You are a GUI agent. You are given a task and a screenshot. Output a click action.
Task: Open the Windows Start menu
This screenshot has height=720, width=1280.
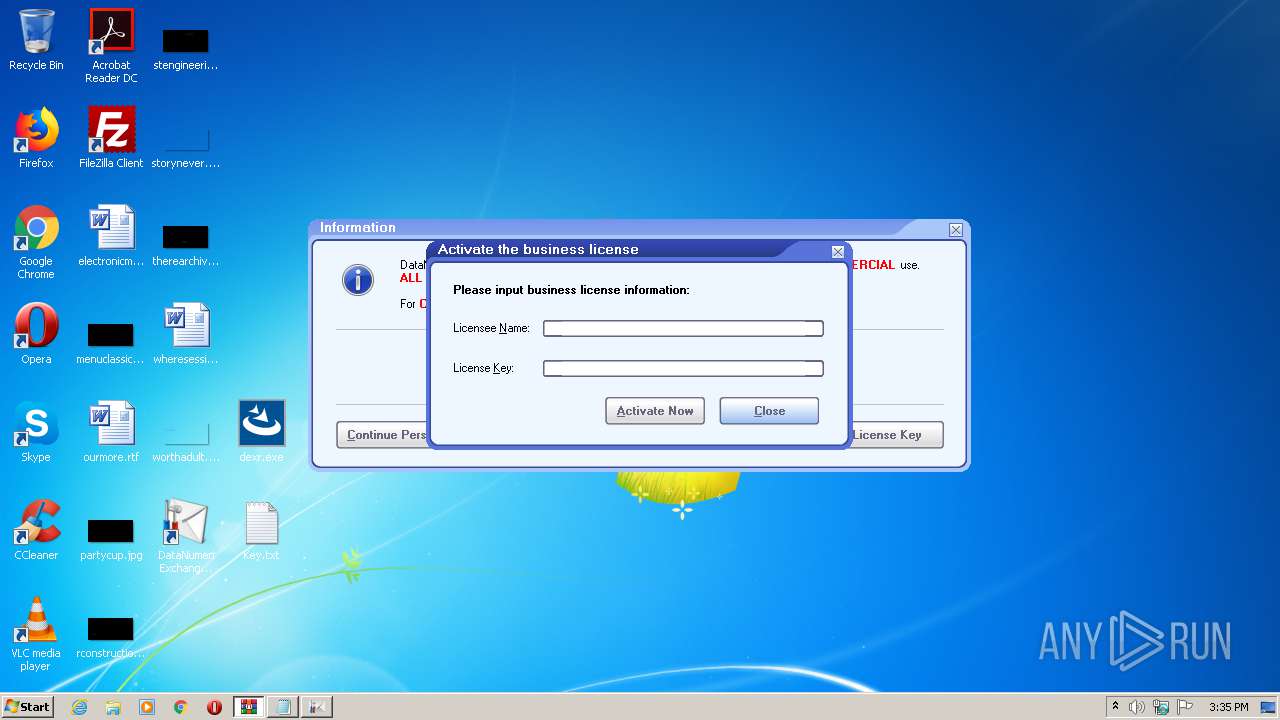(x=27, y=706)
